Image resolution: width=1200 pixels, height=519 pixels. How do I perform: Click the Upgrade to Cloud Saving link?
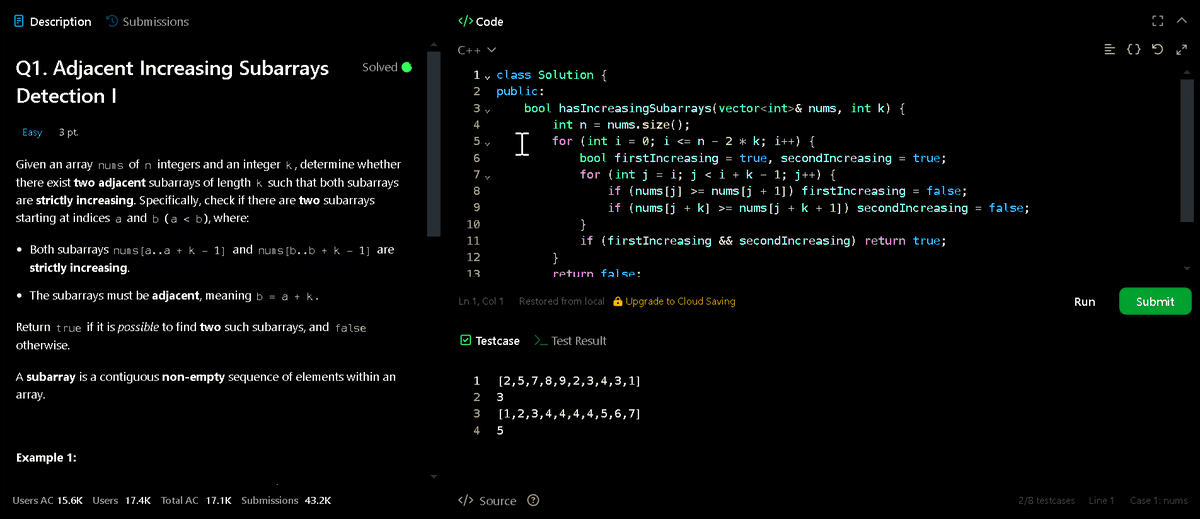(x=680, y=301)
